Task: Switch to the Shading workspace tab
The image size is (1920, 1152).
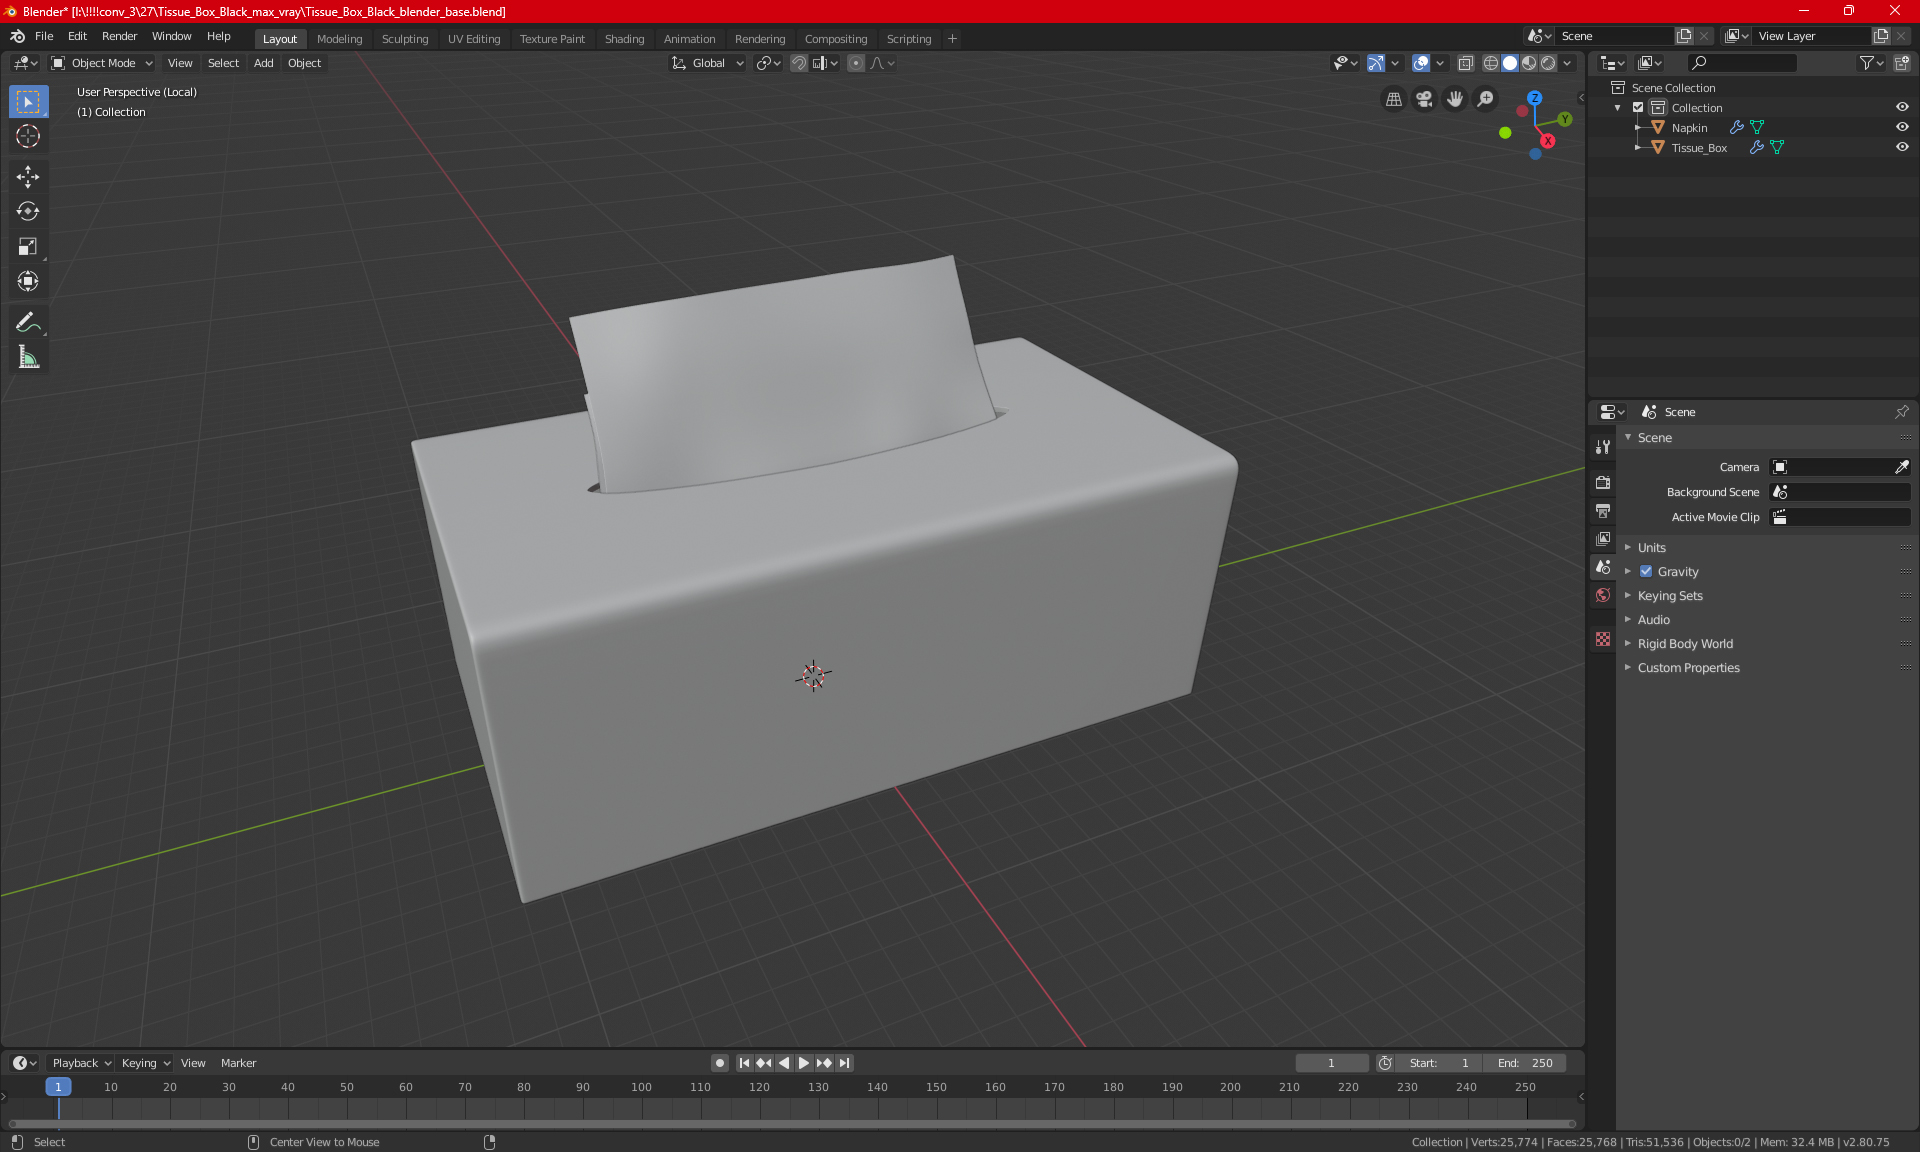Action: click(624, 39)
